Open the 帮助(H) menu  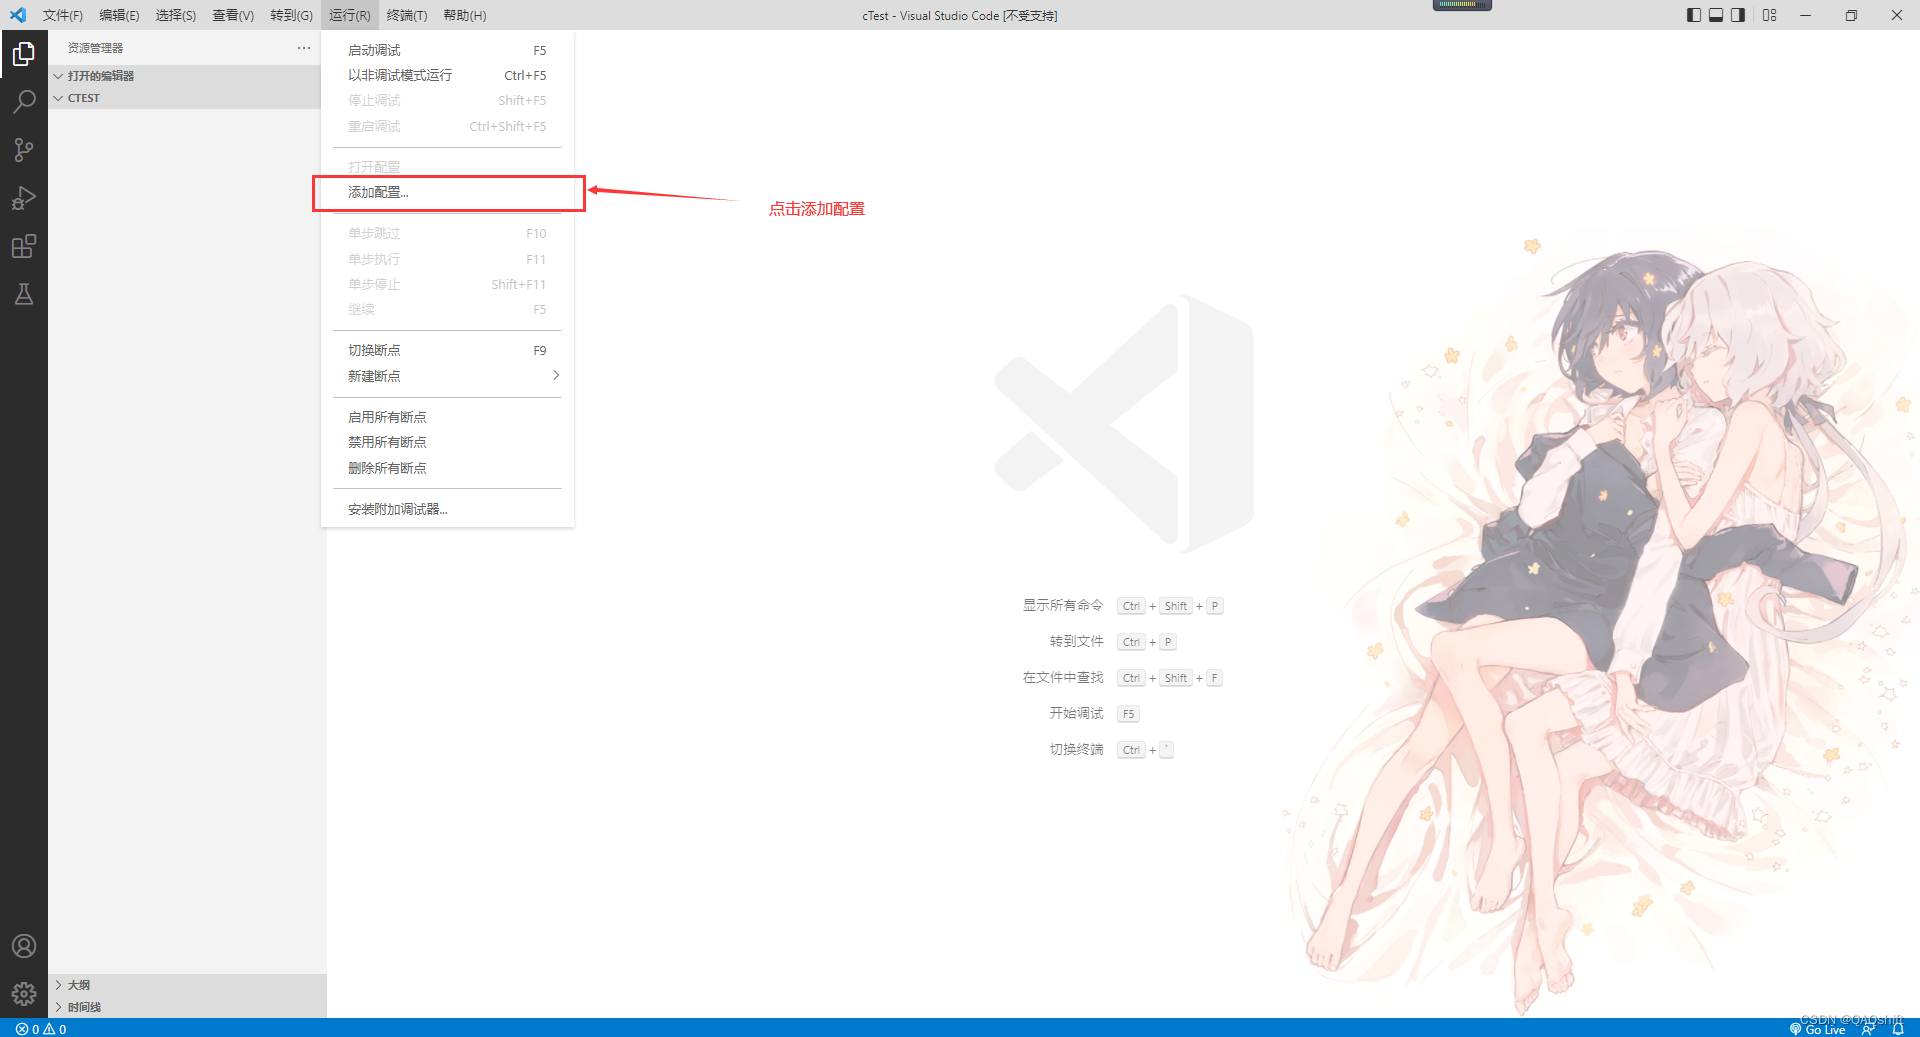point(464,15)
